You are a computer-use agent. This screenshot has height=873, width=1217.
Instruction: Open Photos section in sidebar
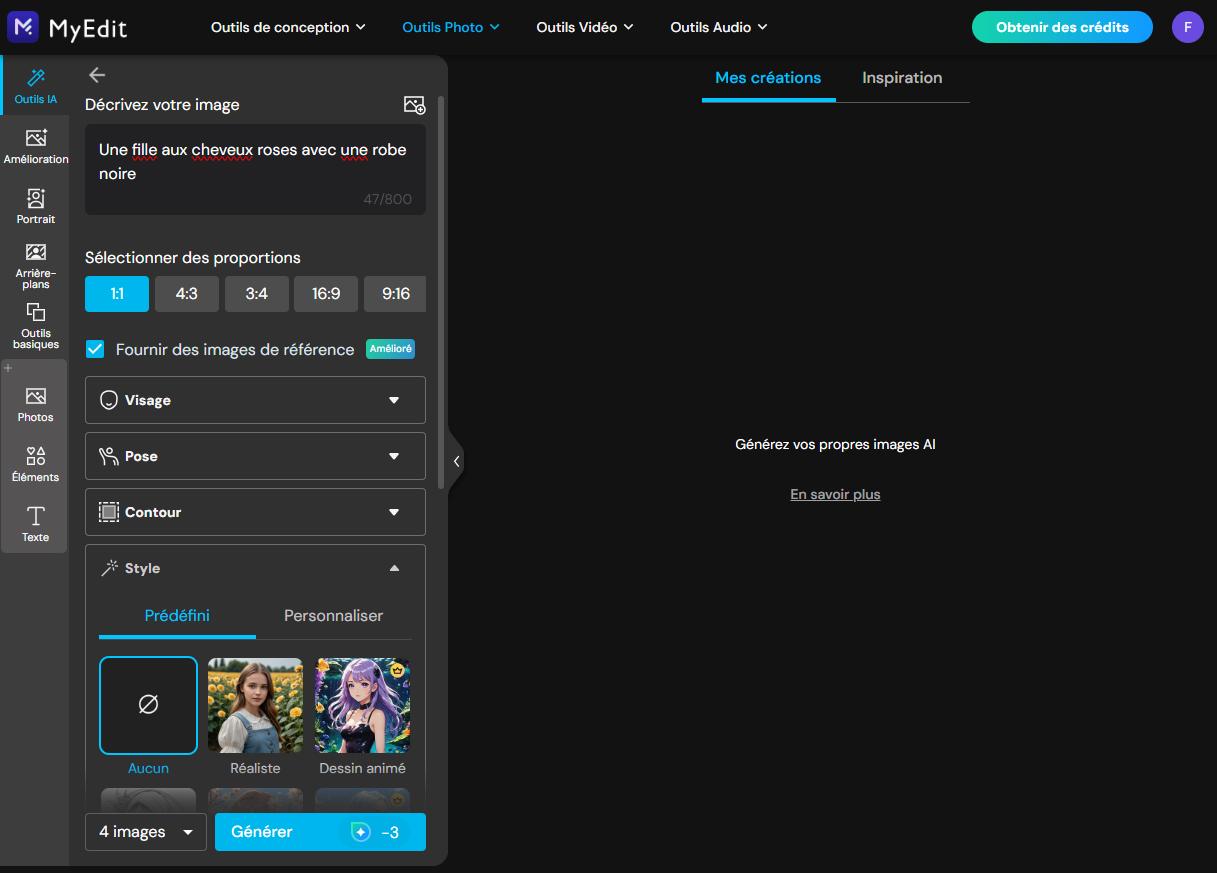pyautogui.click(x=36, y=404)
